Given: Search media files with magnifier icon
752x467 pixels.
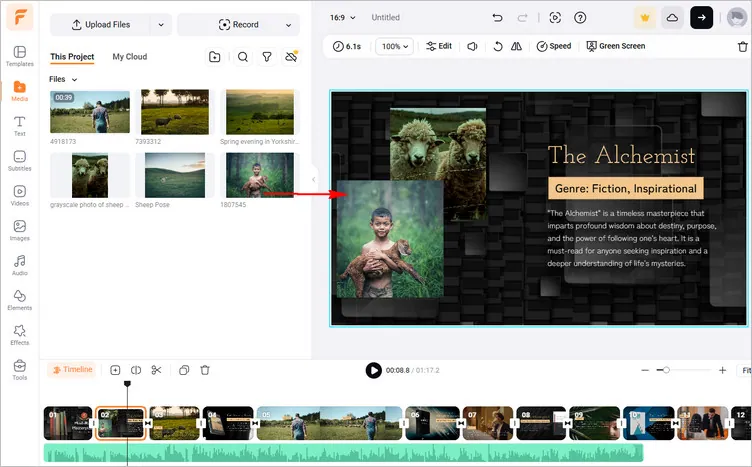Looking at the screenshot, I should point(243,57).
